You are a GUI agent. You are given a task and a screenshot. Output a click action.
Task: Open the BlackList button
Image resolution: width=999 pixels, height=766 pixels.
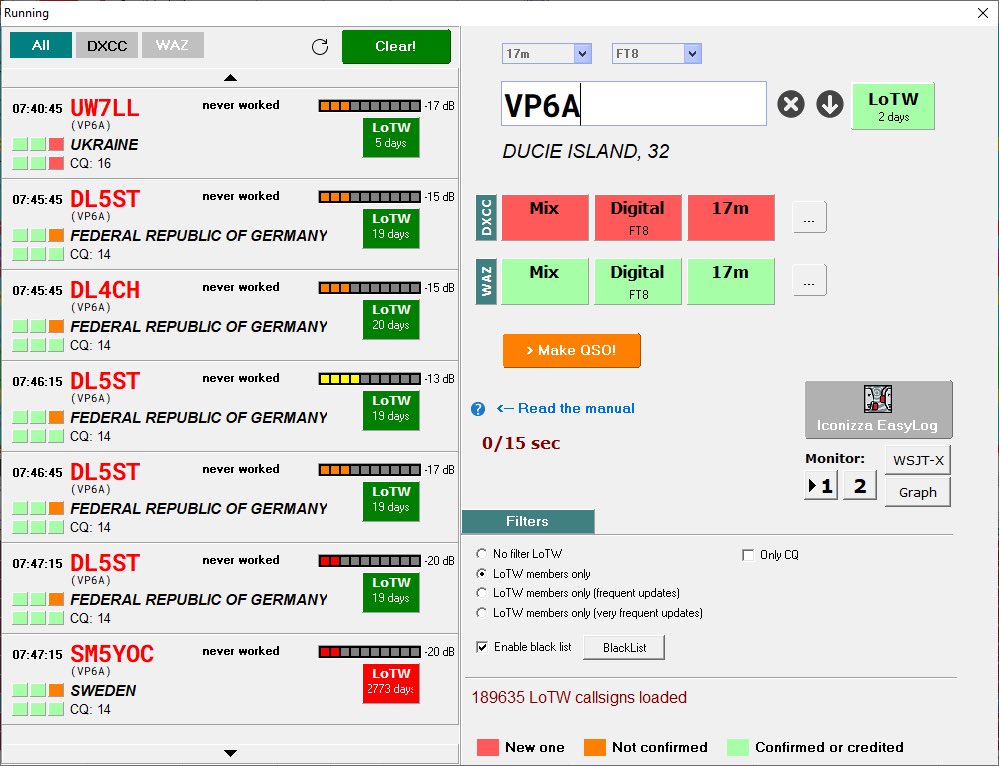(624, 647)
